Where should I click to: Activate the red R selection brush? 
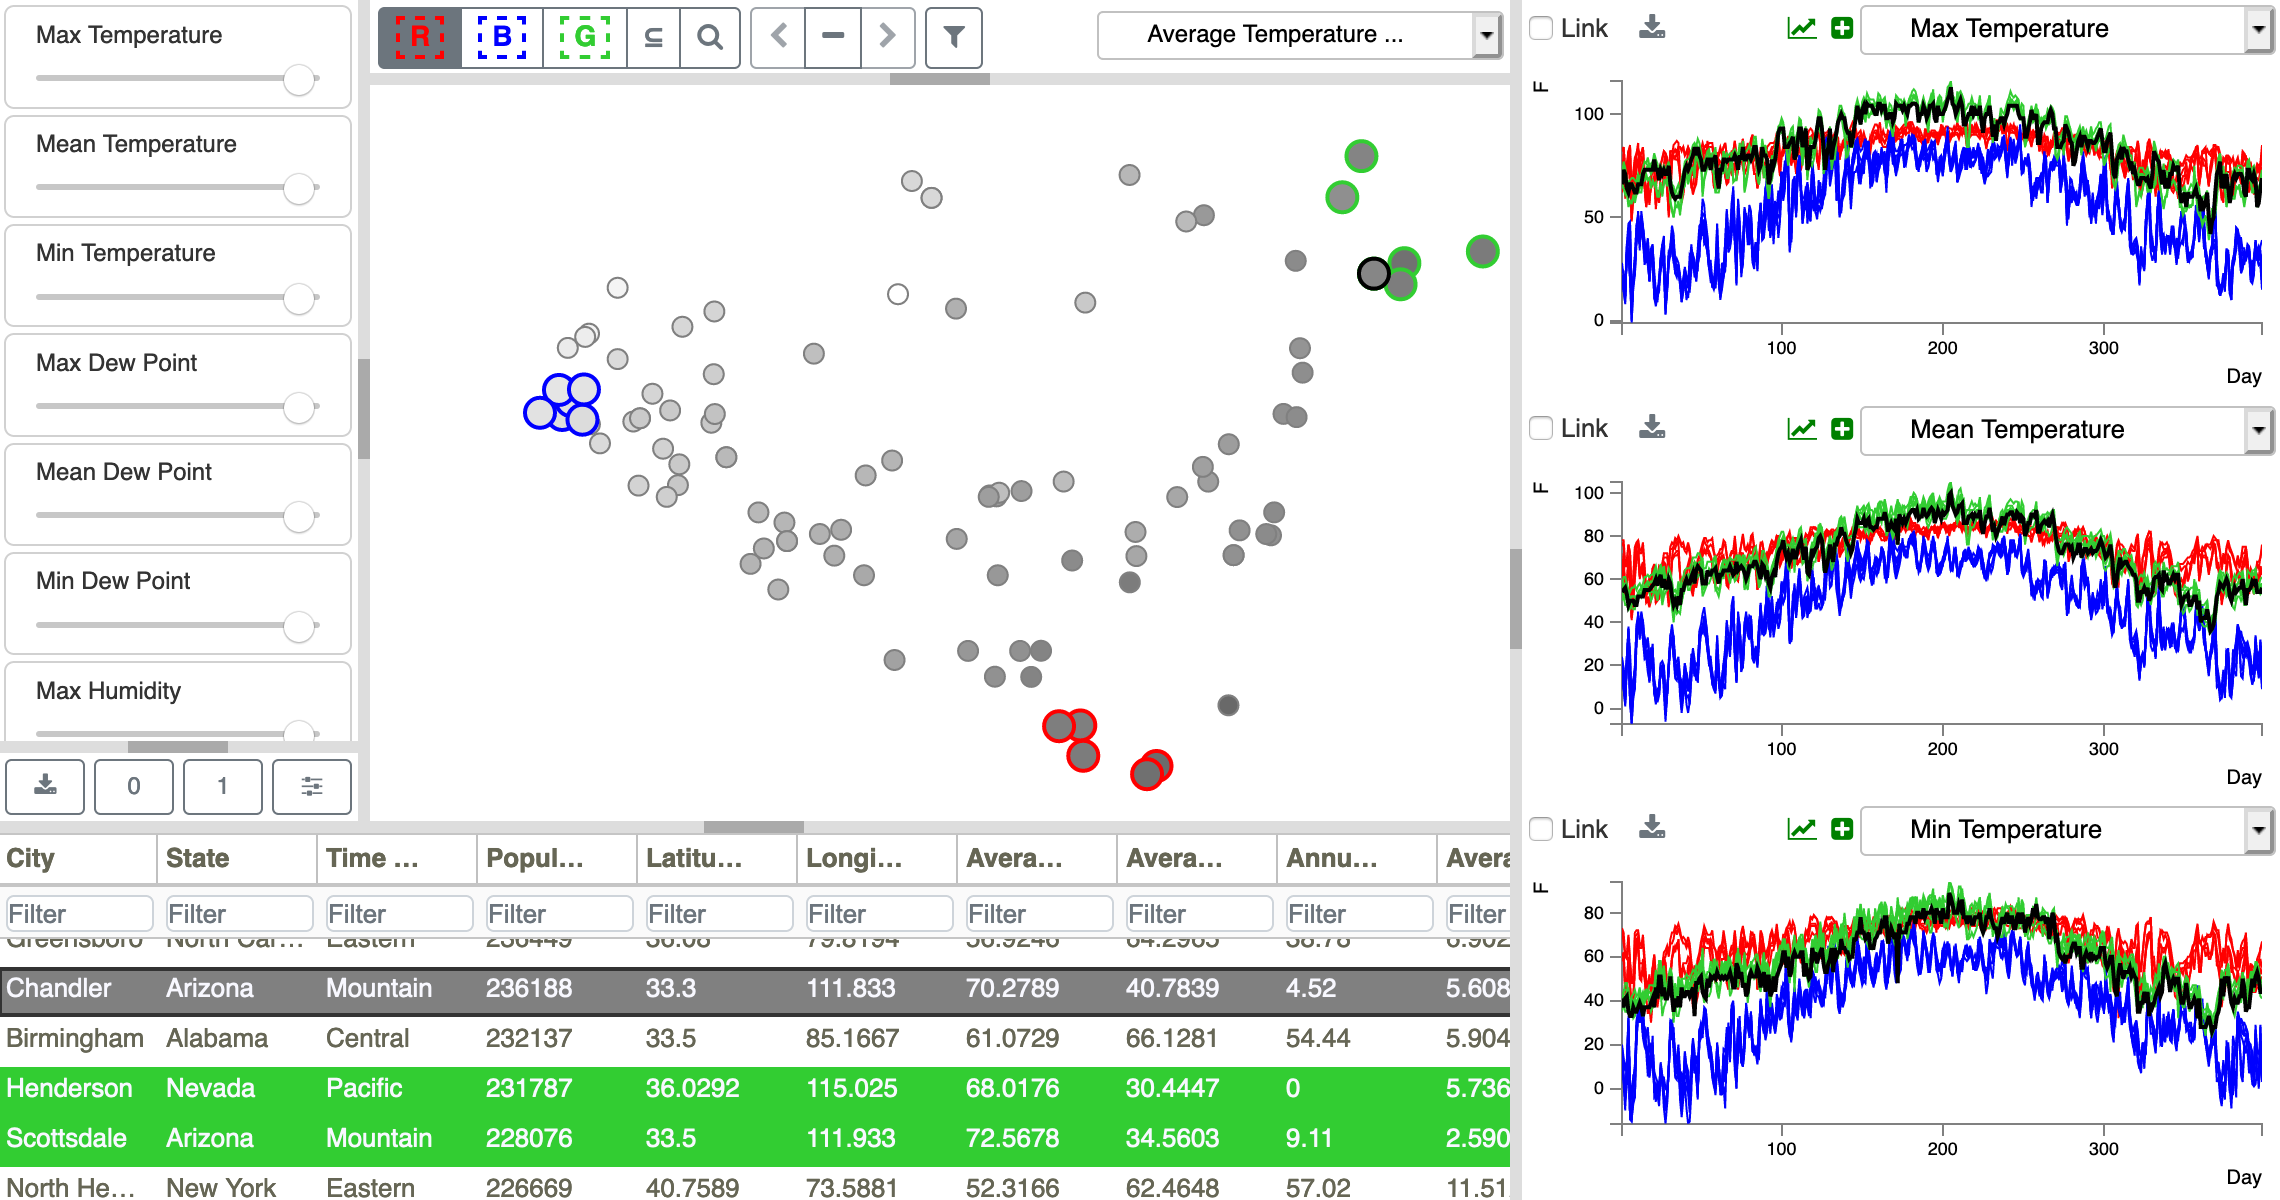420,37
